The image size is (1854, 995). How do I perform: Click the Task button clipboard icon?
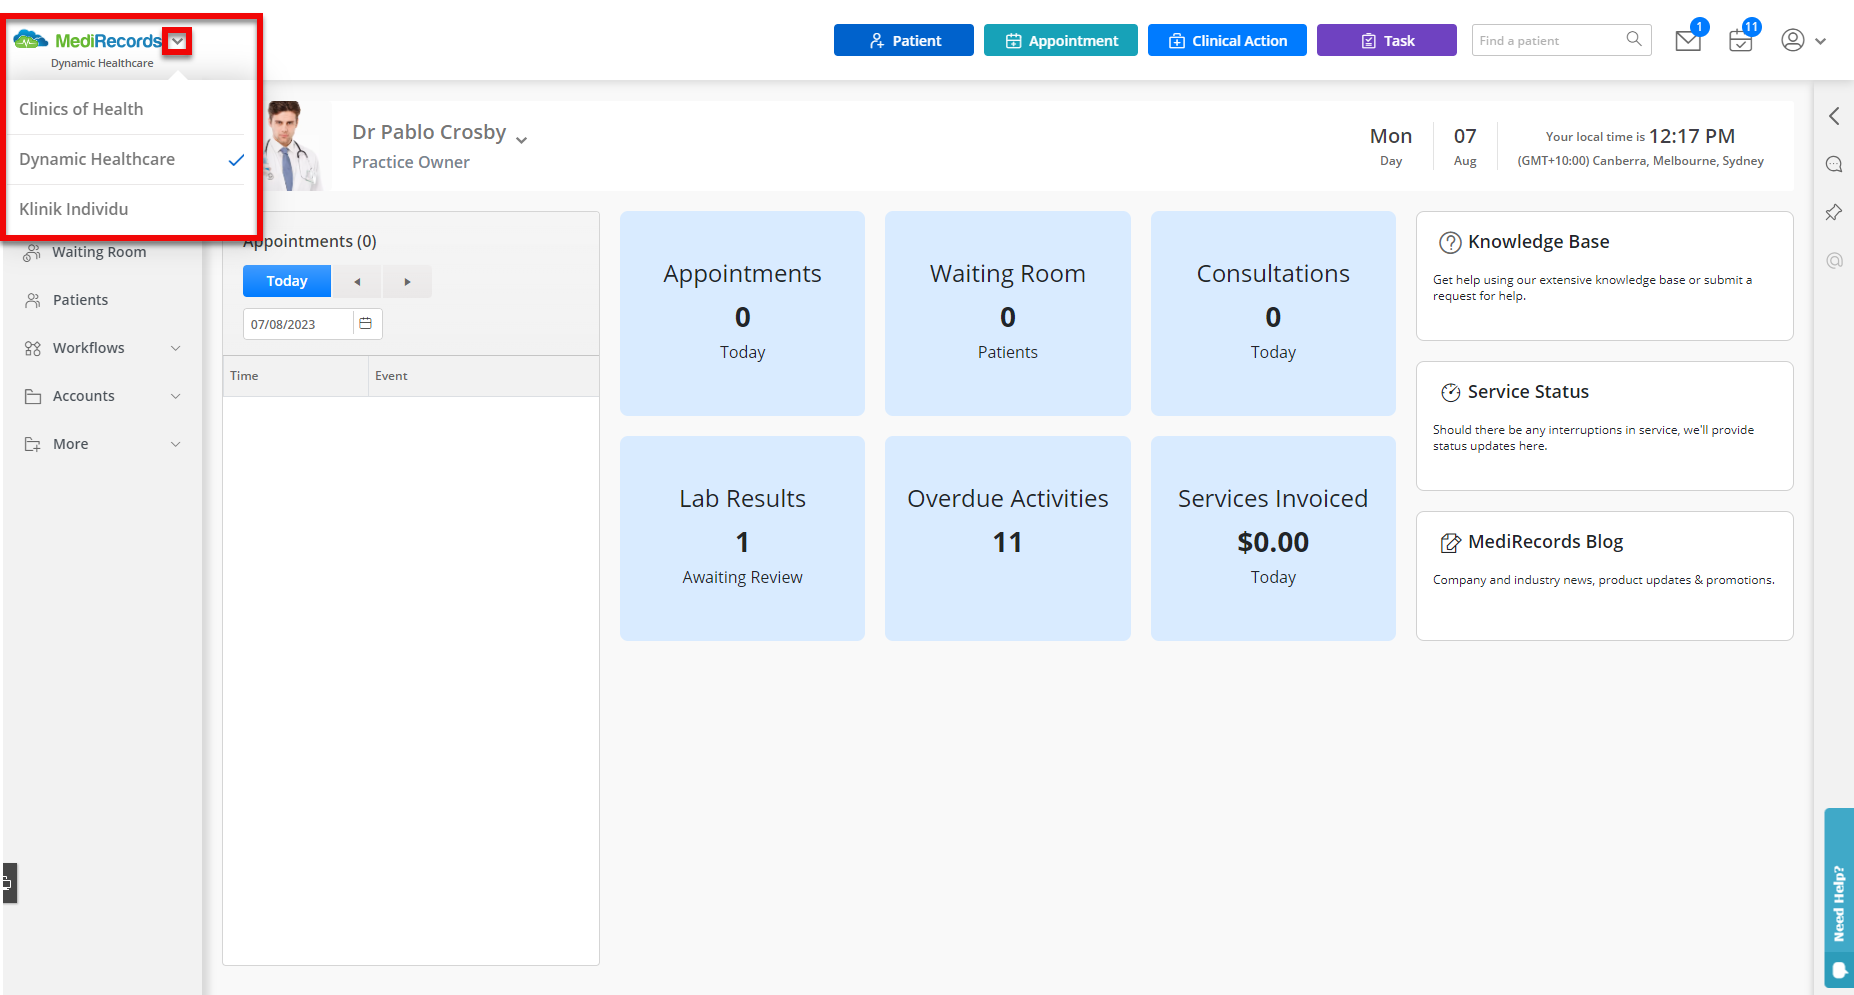(1369, 41)
